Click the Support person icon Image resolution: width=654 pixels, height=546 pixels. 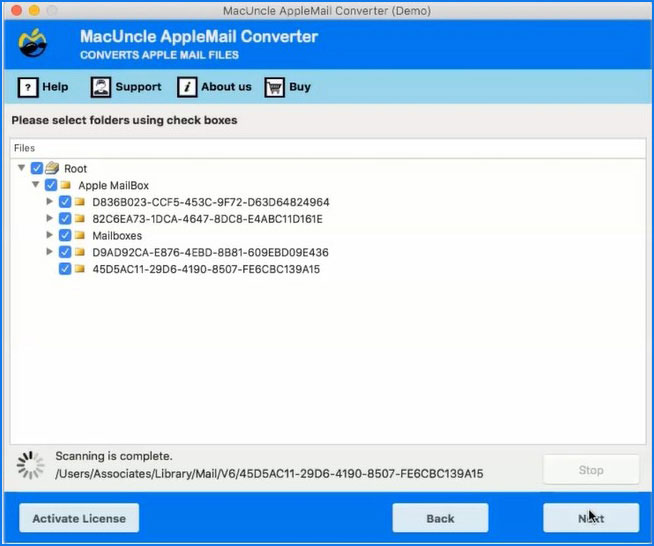point(101,87)
